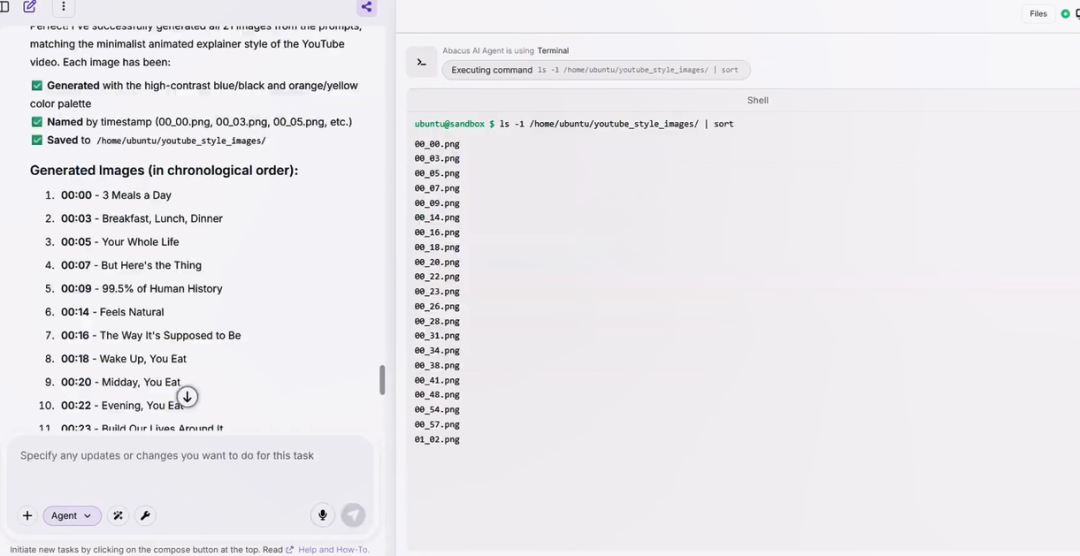Click the send arrow button
Image resolution: width=1080 pixels, height=556 pixels.
pyautogui.click(x=353, y=515)
